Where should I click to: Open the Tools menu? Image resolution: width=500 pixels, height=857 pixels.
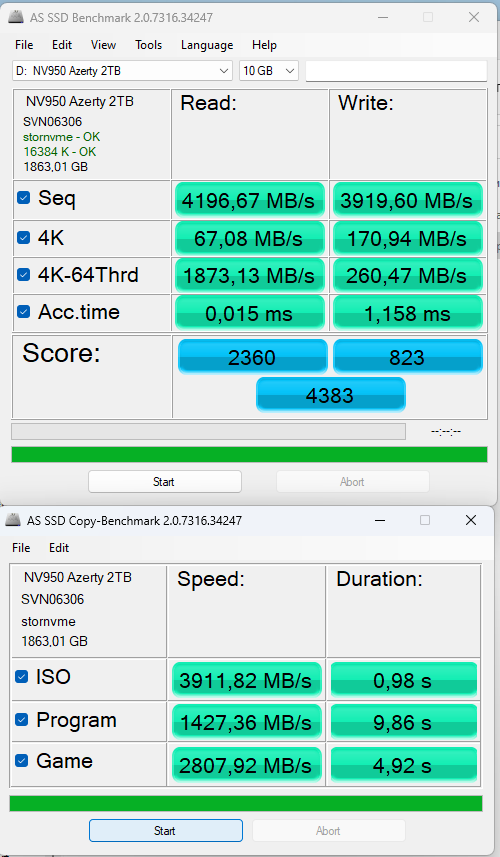[149, 45]
